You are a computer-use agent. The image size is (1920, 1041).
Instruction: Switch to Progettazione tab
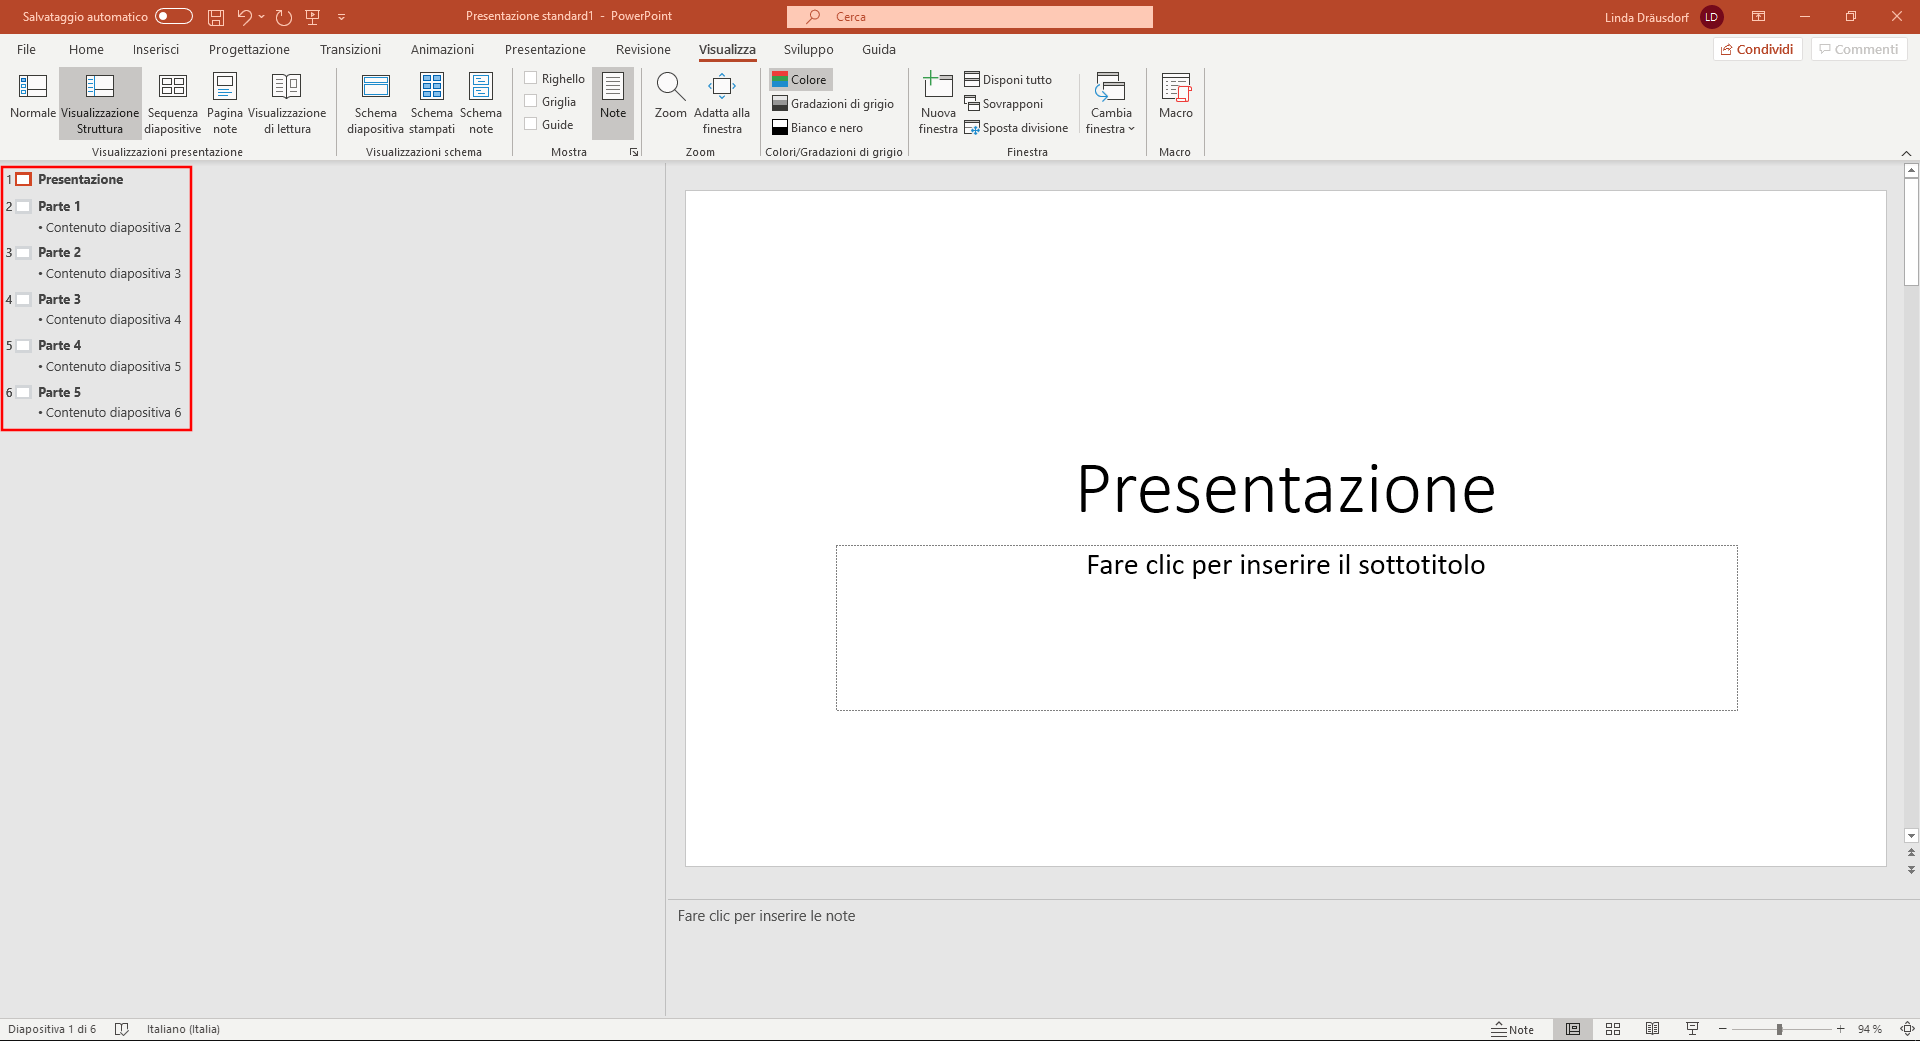pyautogui.click(x=249, y=49)
